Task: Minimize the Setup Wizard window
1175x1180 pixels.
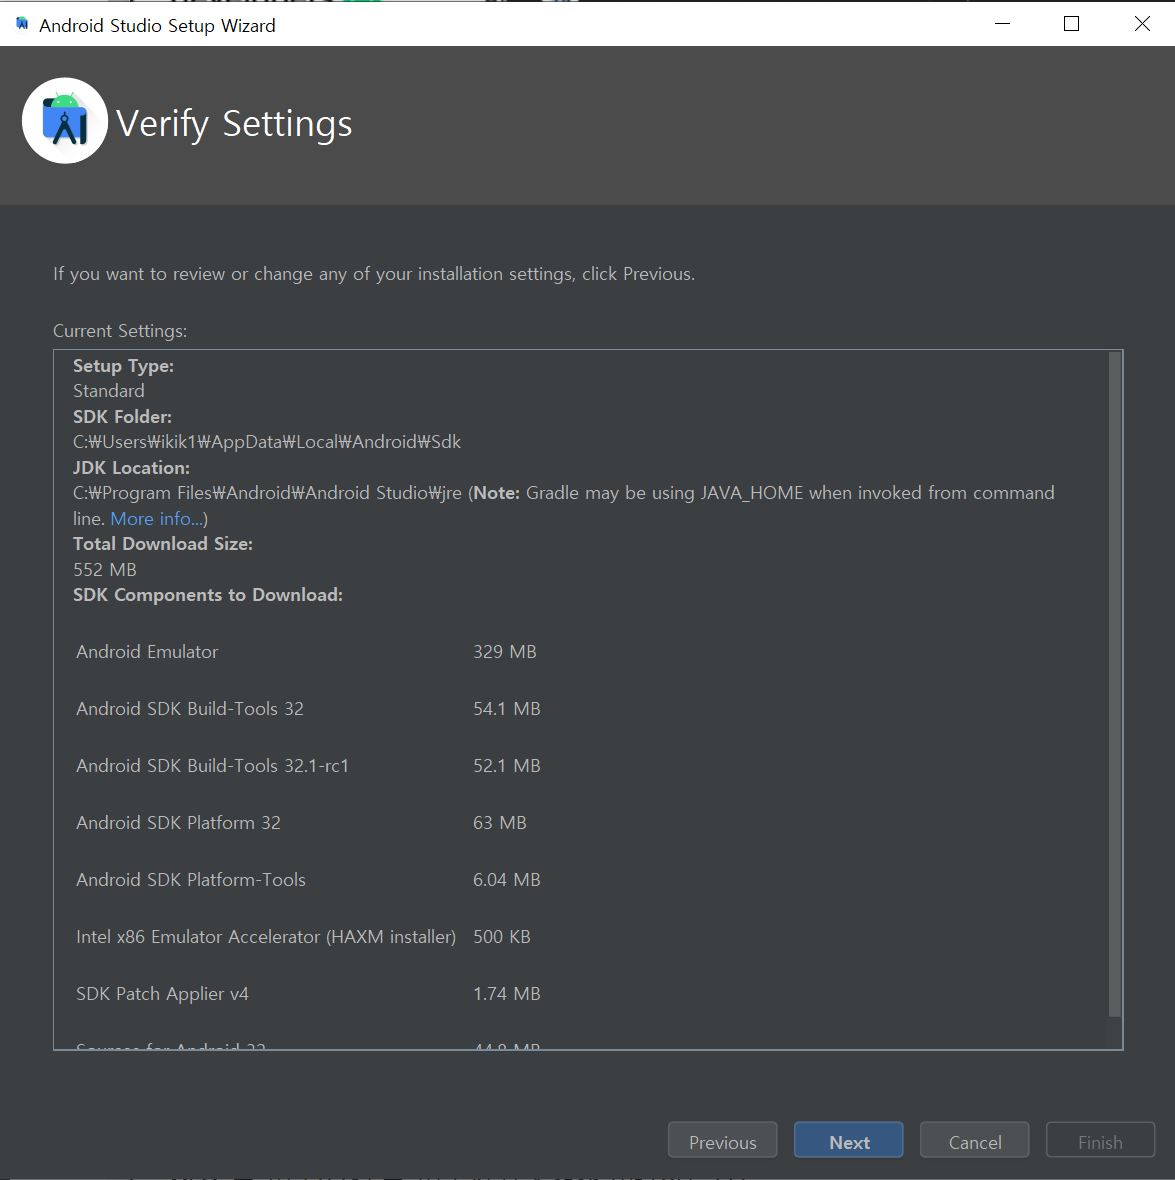Action: click(x=1003, y=24)
